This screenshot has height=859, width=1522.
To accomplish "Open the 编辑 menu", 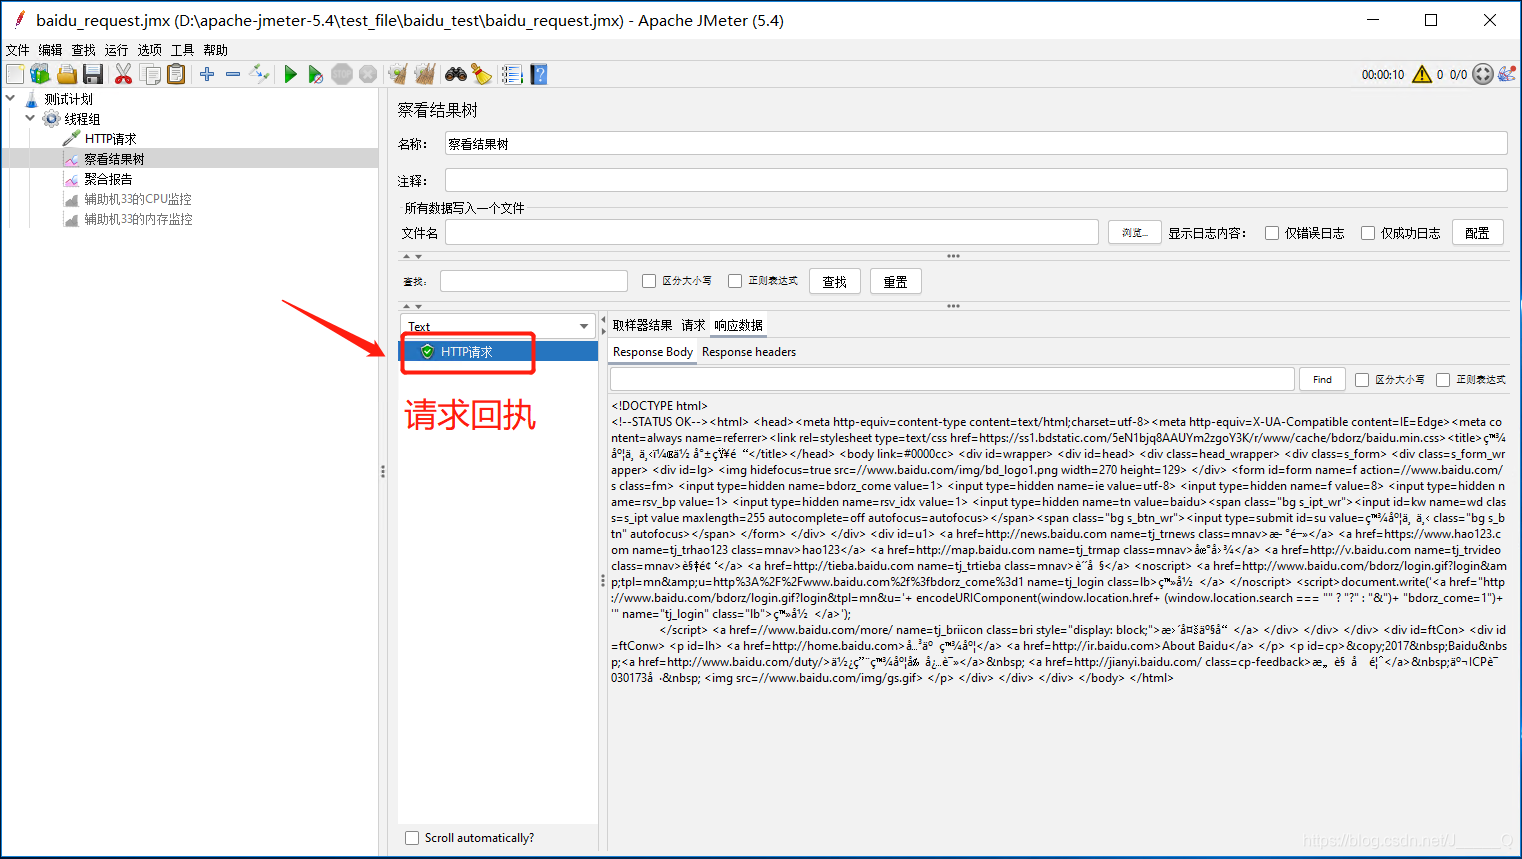I will [x=50, y=50].
